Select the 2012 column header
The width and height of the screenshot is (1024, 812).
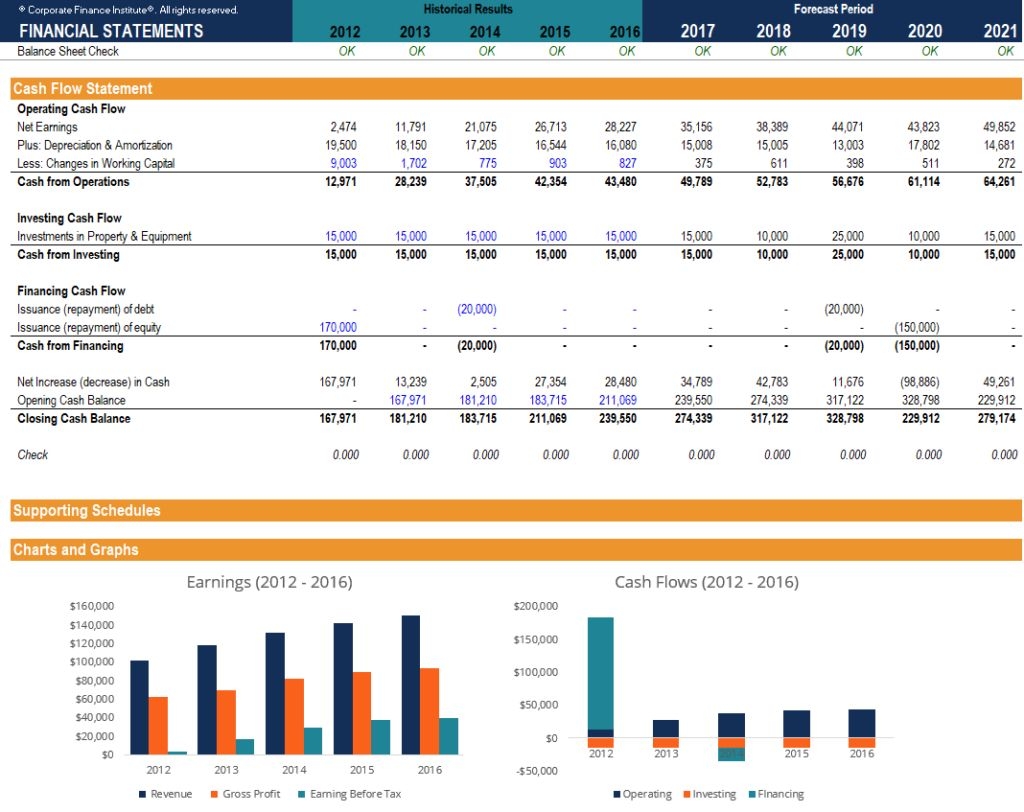pyautogui.click(x=345, y=31)
